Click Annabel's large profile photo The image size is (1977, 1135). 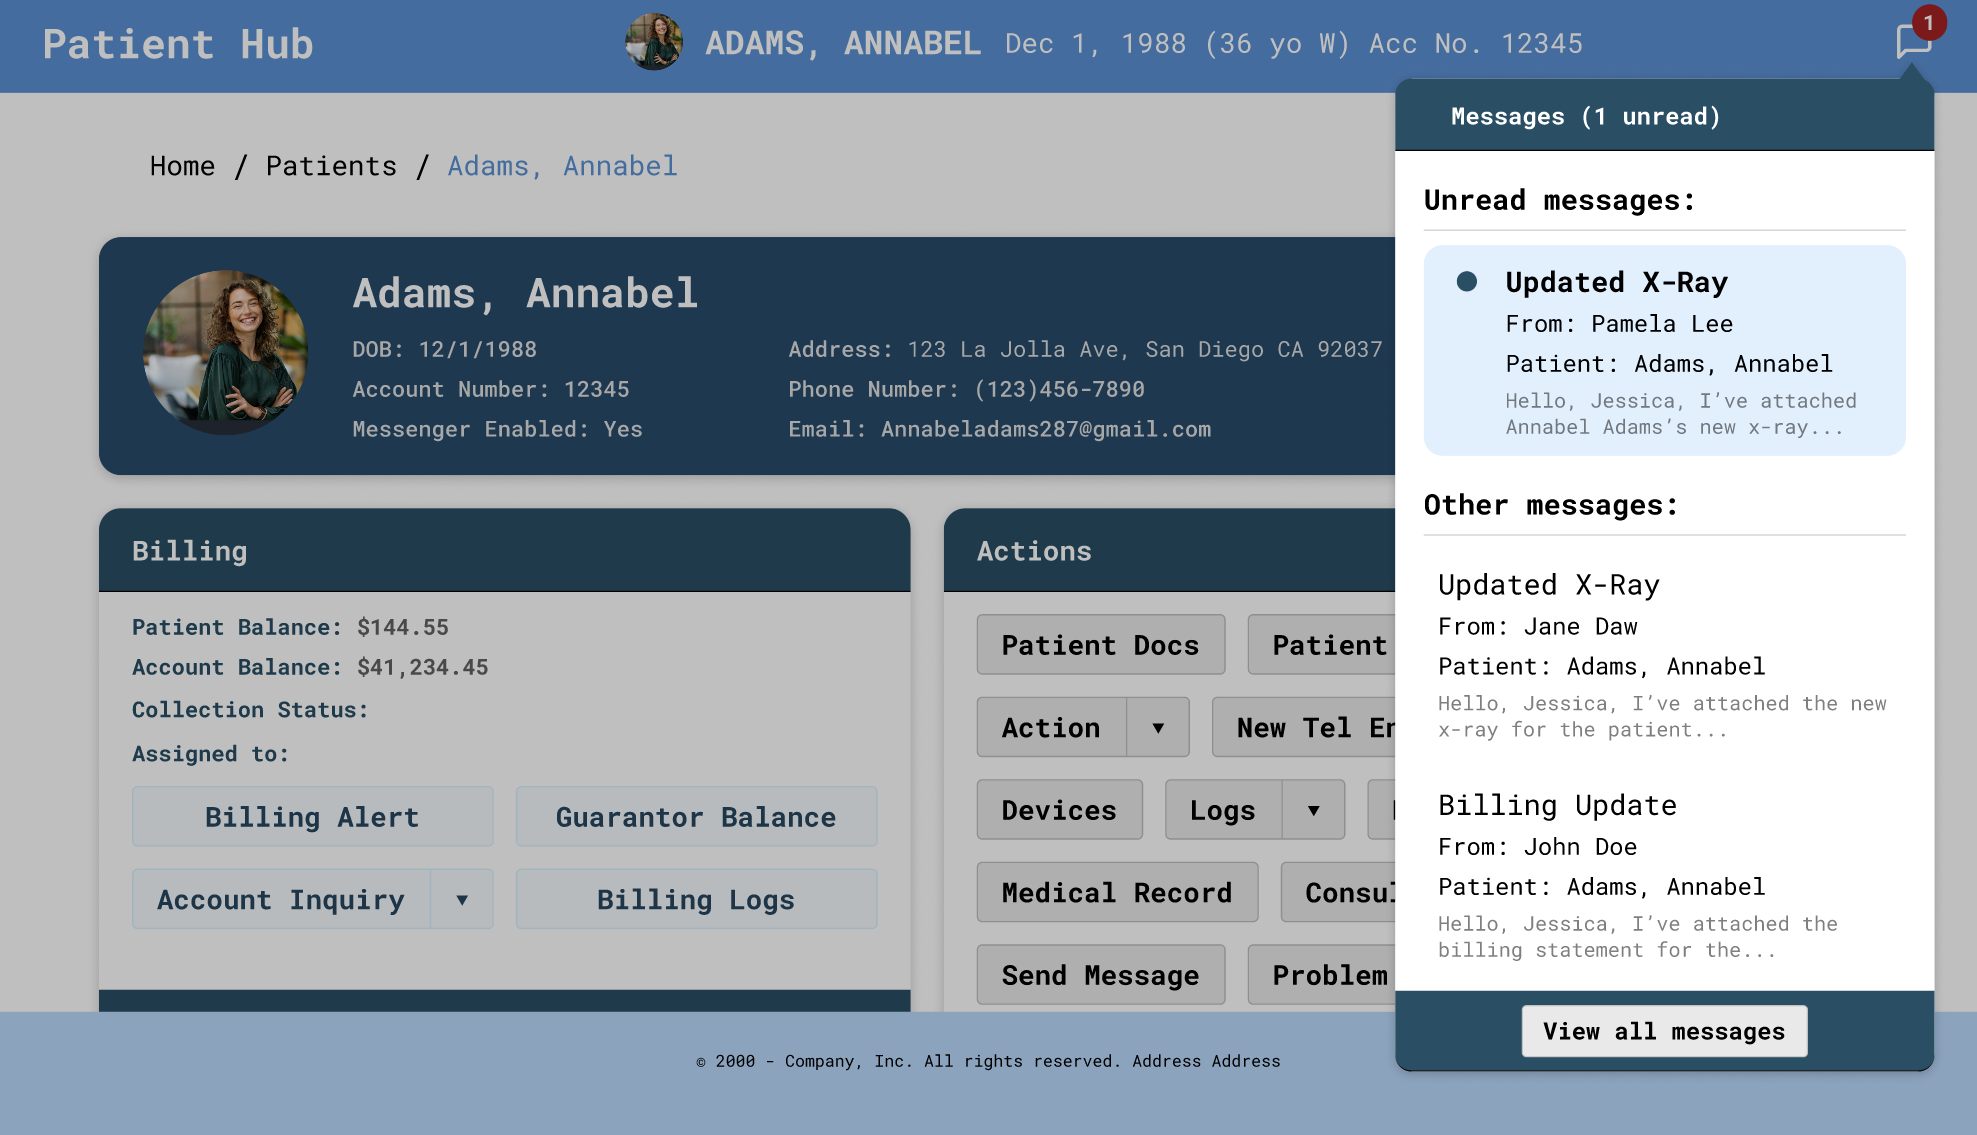pos(225,352)
